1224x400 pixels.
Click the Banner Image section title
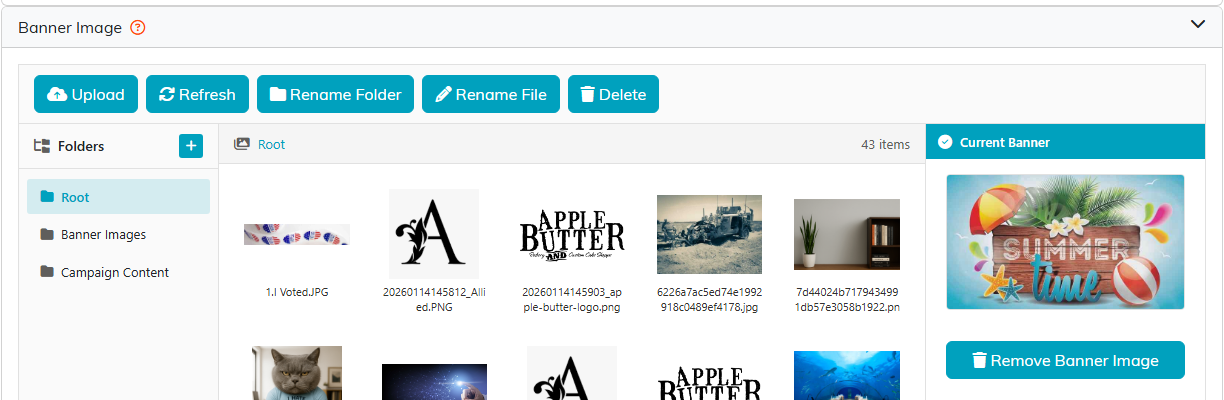[x=70, y=27]
